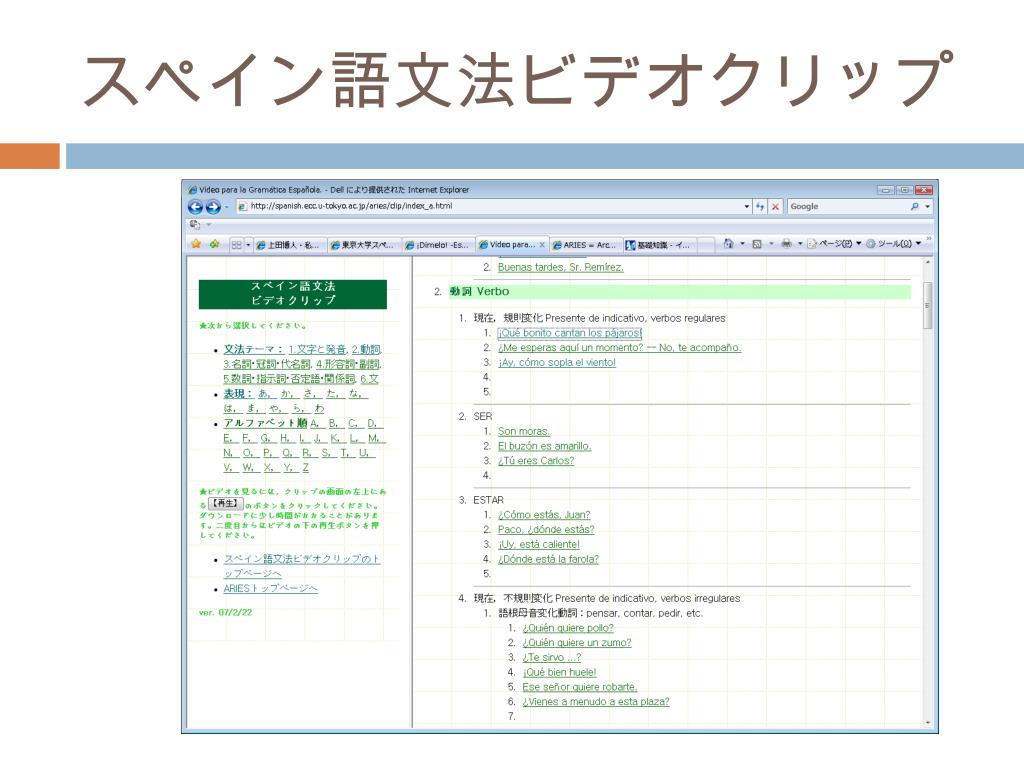Open link Ese señor quiere robarte.
Viewport: 1024px width, 768px height.
pos(579,687)
